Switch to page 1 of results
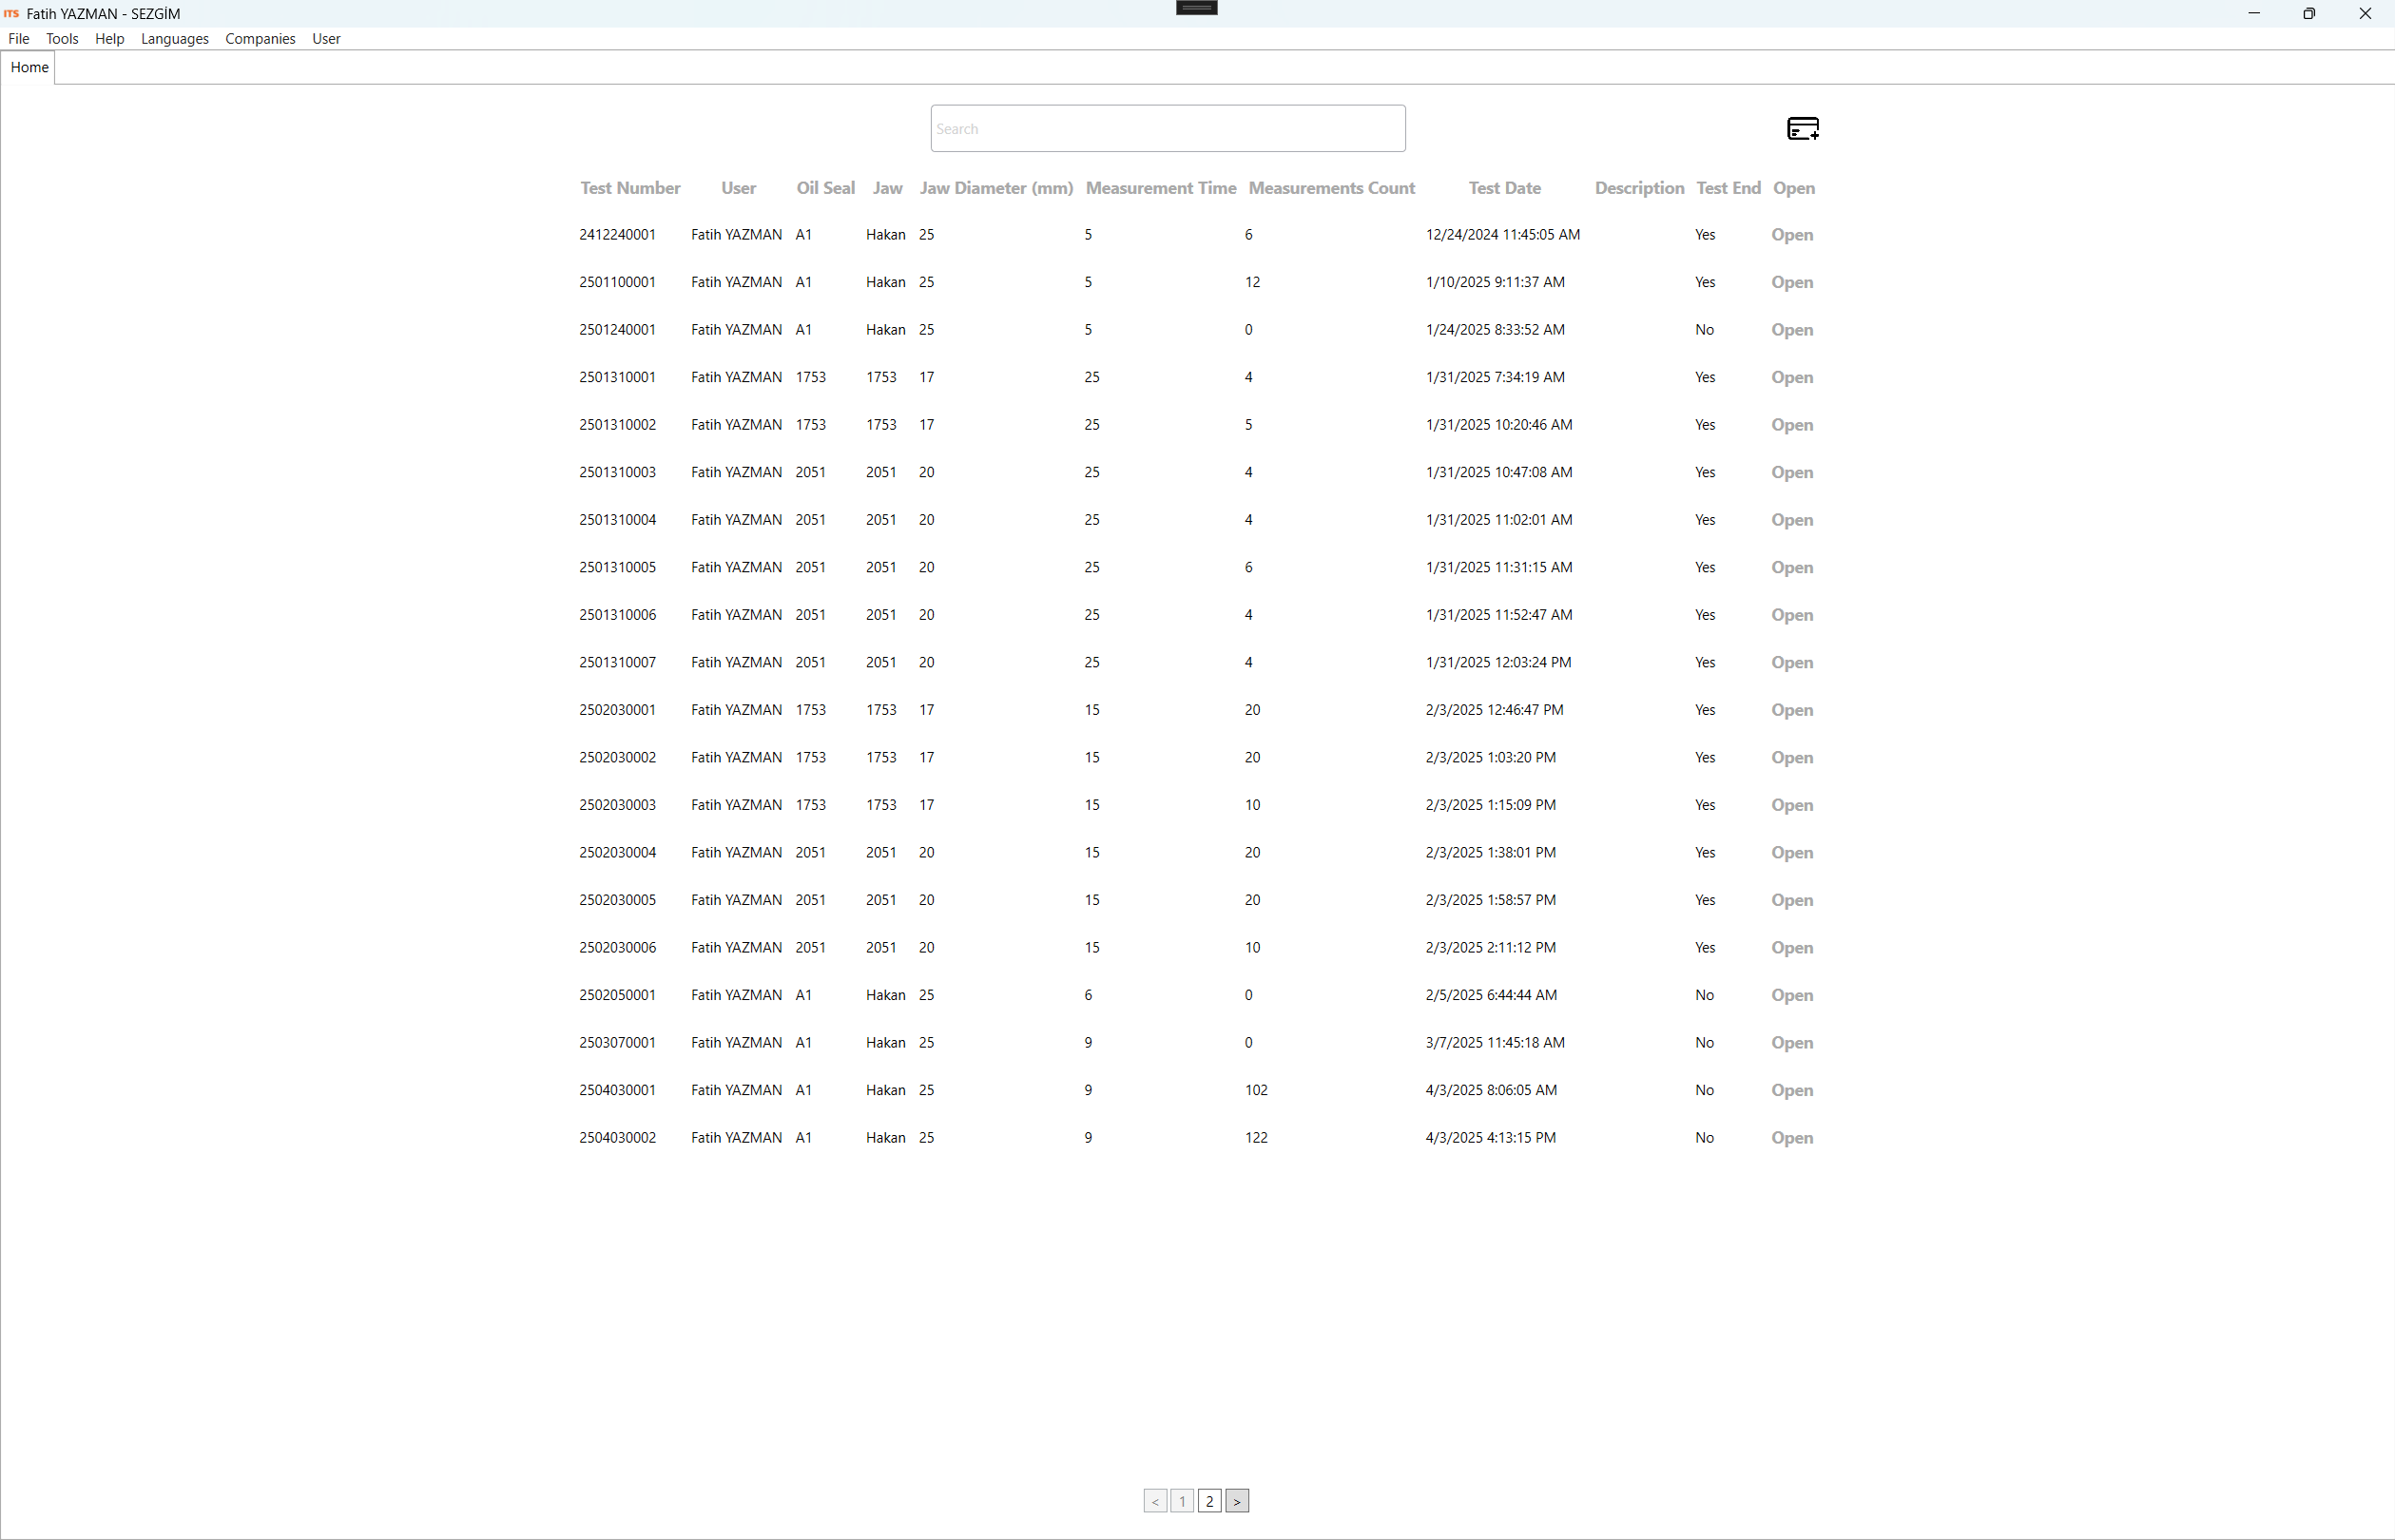This screenshot has height=1540, width=2395. [x=1182, y=1501]
